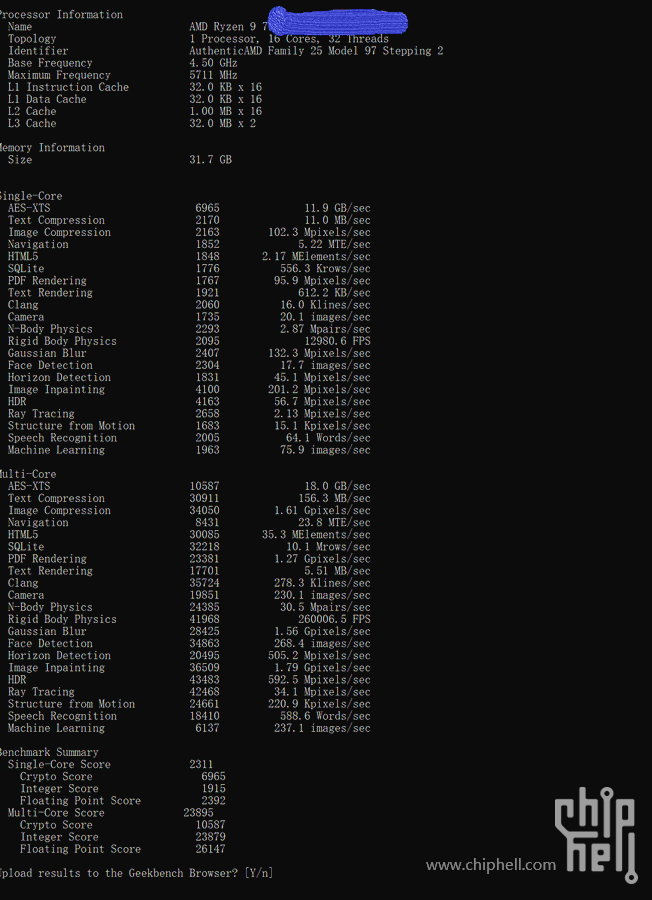
Task: Click the Single-Core section heading
Action: (30, 196)
